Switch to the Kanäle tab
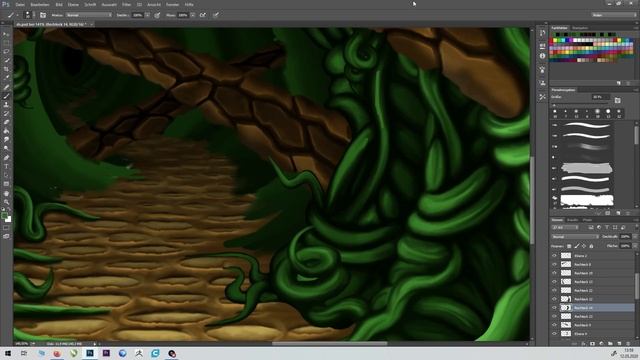The height and width of the screenshot is (360, 640). (573, 220)
